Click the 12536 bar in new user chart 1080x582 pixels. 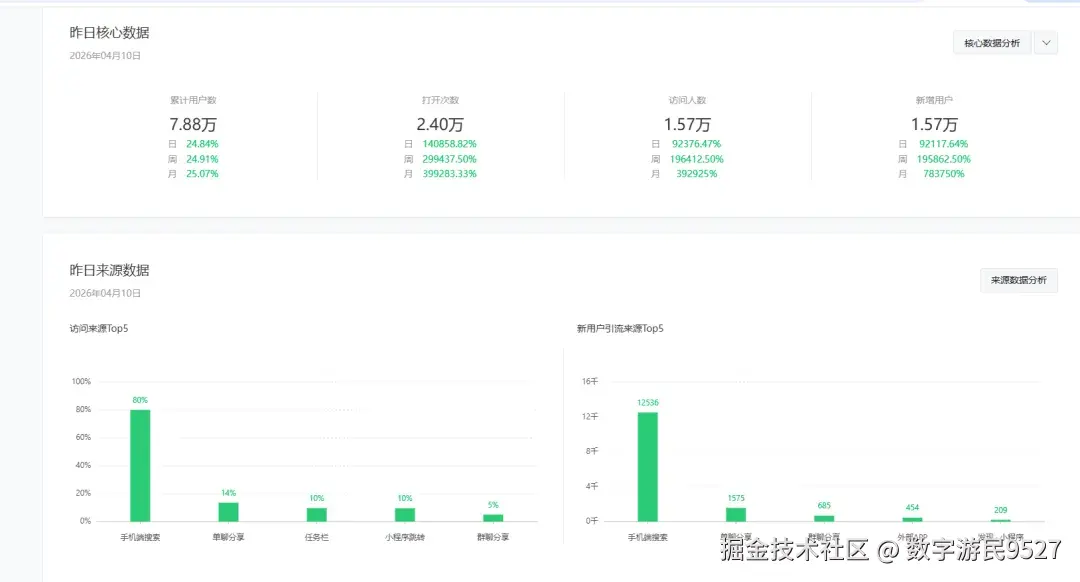coord(646,464)
